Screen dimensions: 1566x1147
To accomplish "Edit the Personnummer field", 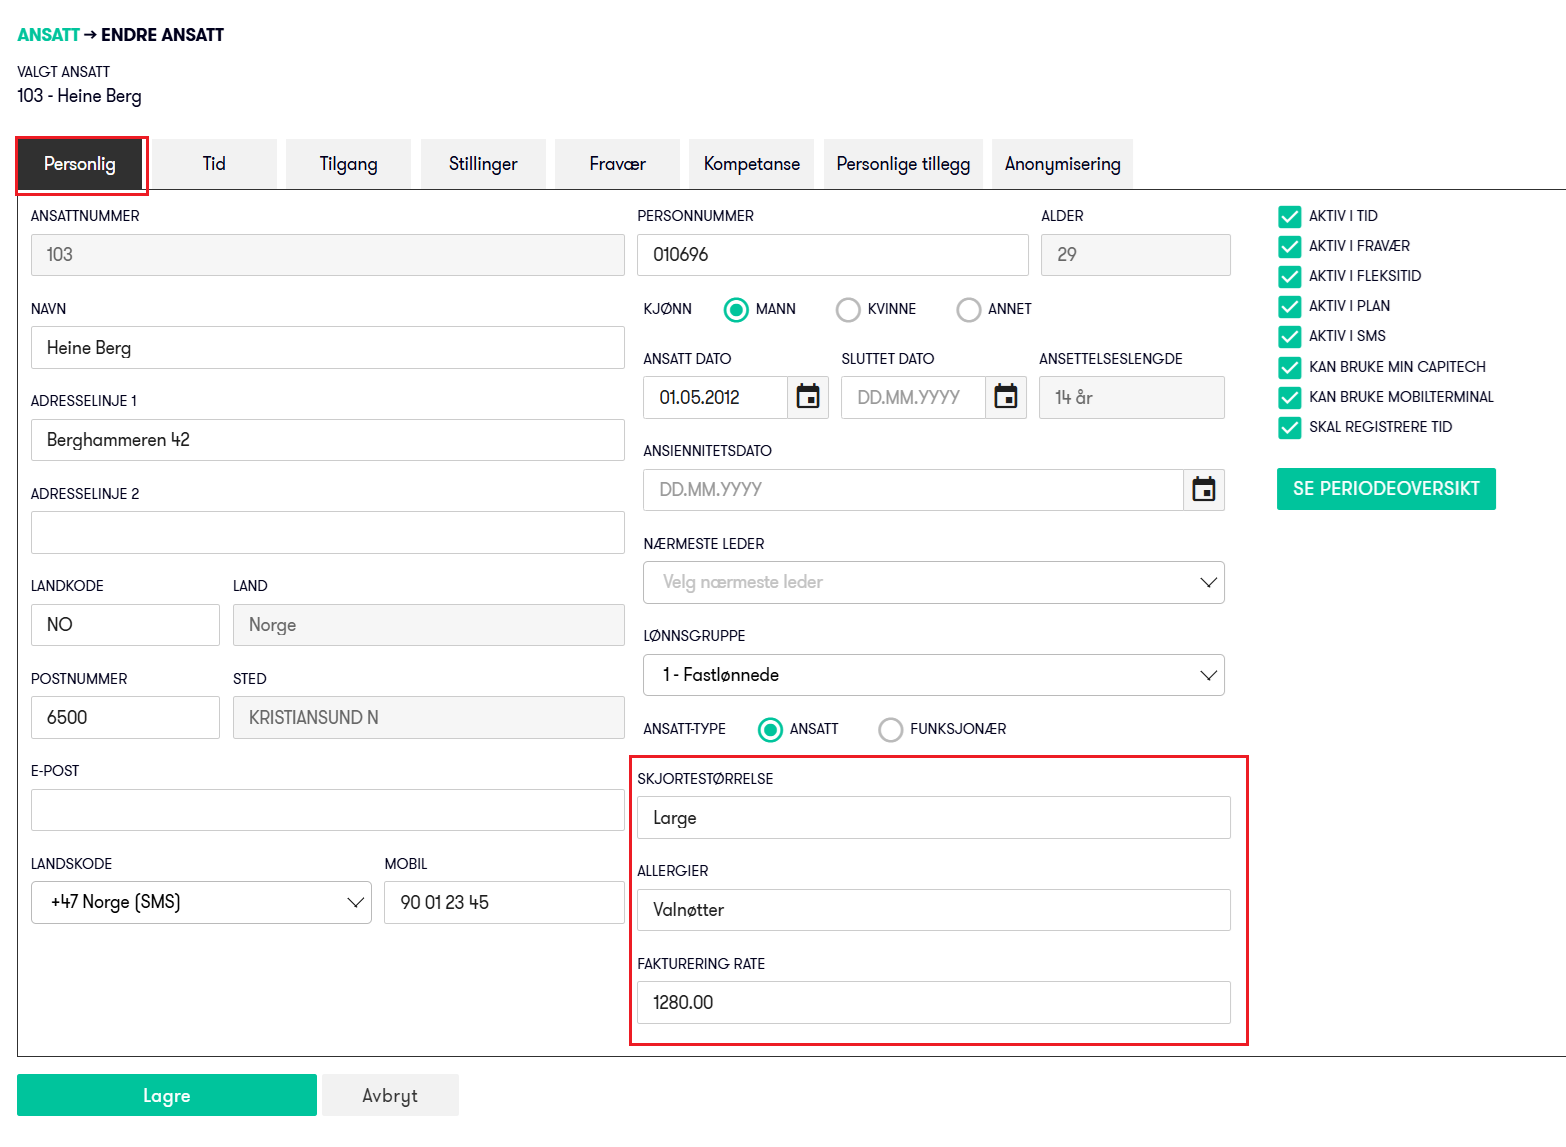I will pyautogui.click(x=833, y=255).
